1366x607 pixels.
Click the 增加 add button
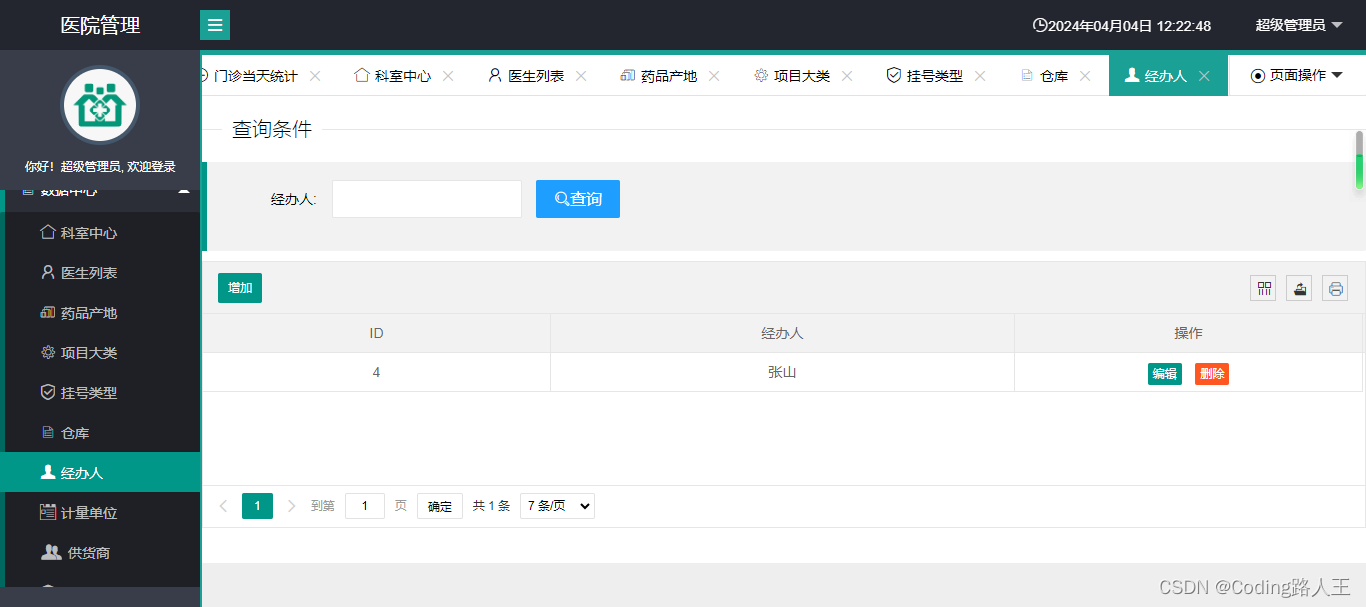tap(240, 288)
